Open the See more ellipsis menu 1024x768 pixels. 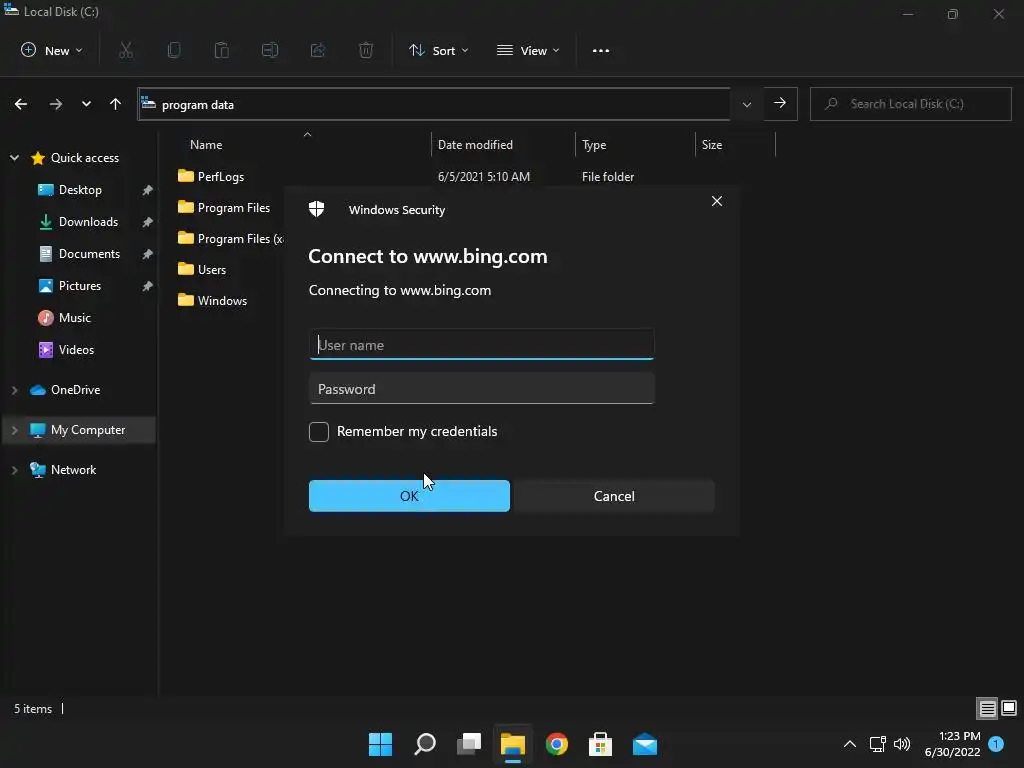click(x=601, y=50)
